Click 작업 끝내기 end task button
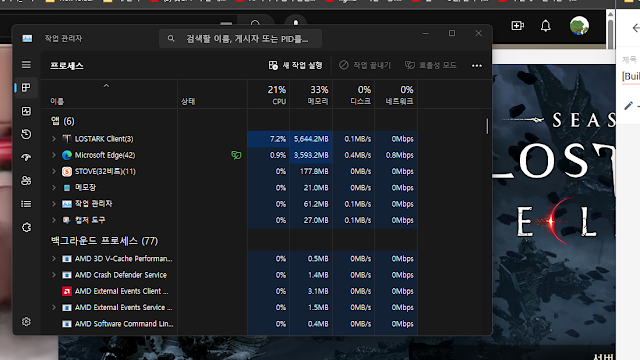 tap(365, 65)
